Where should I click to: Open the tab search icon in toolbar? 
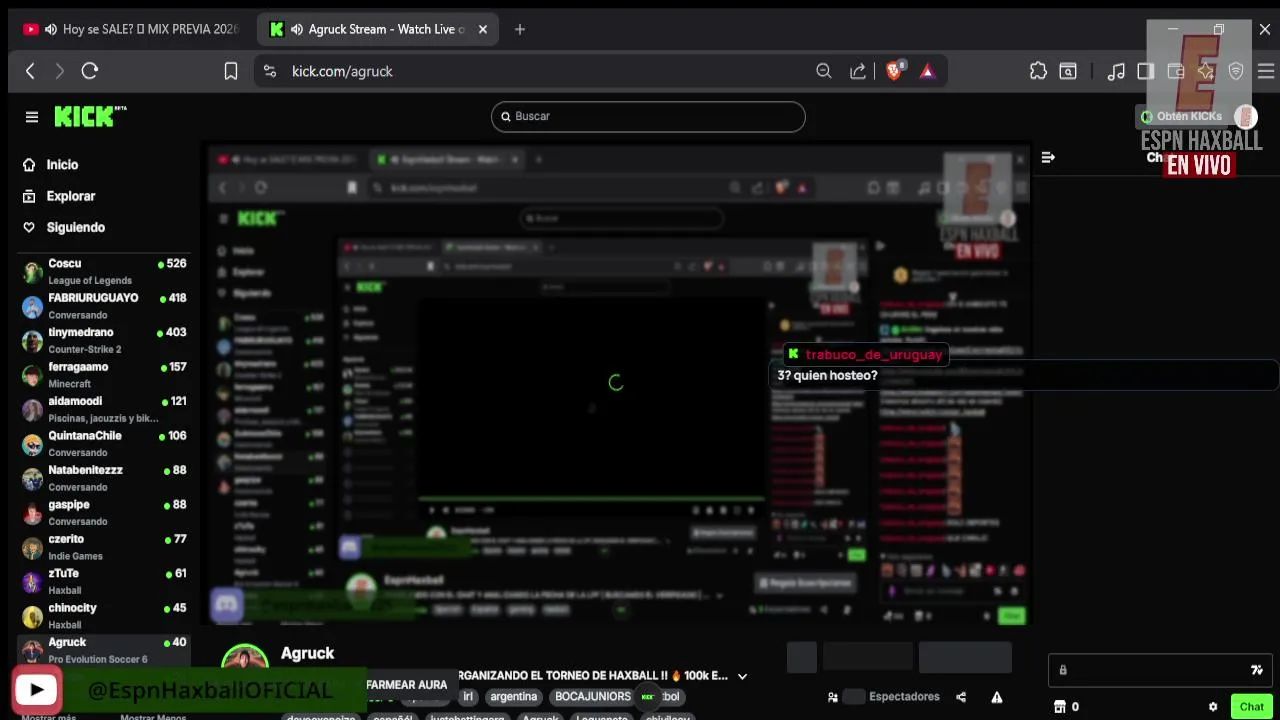coord(1068,71)
